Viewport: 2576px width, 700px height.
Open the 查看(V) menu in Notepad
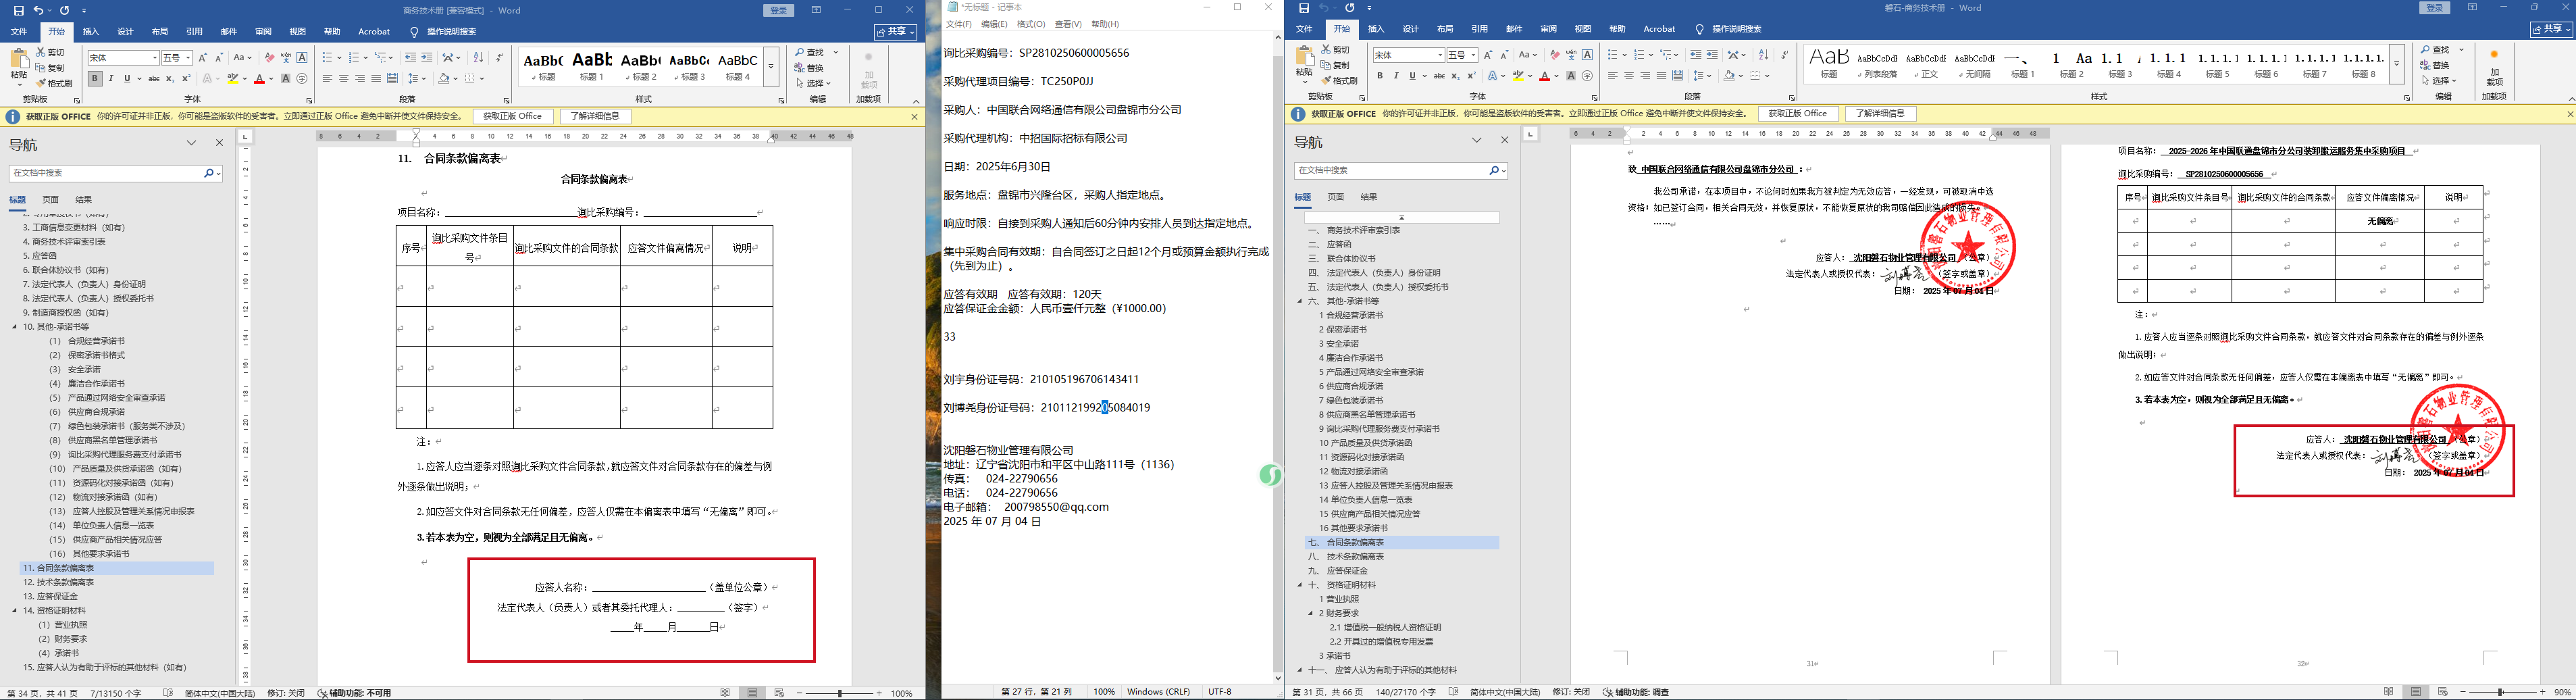[1068, 24]
